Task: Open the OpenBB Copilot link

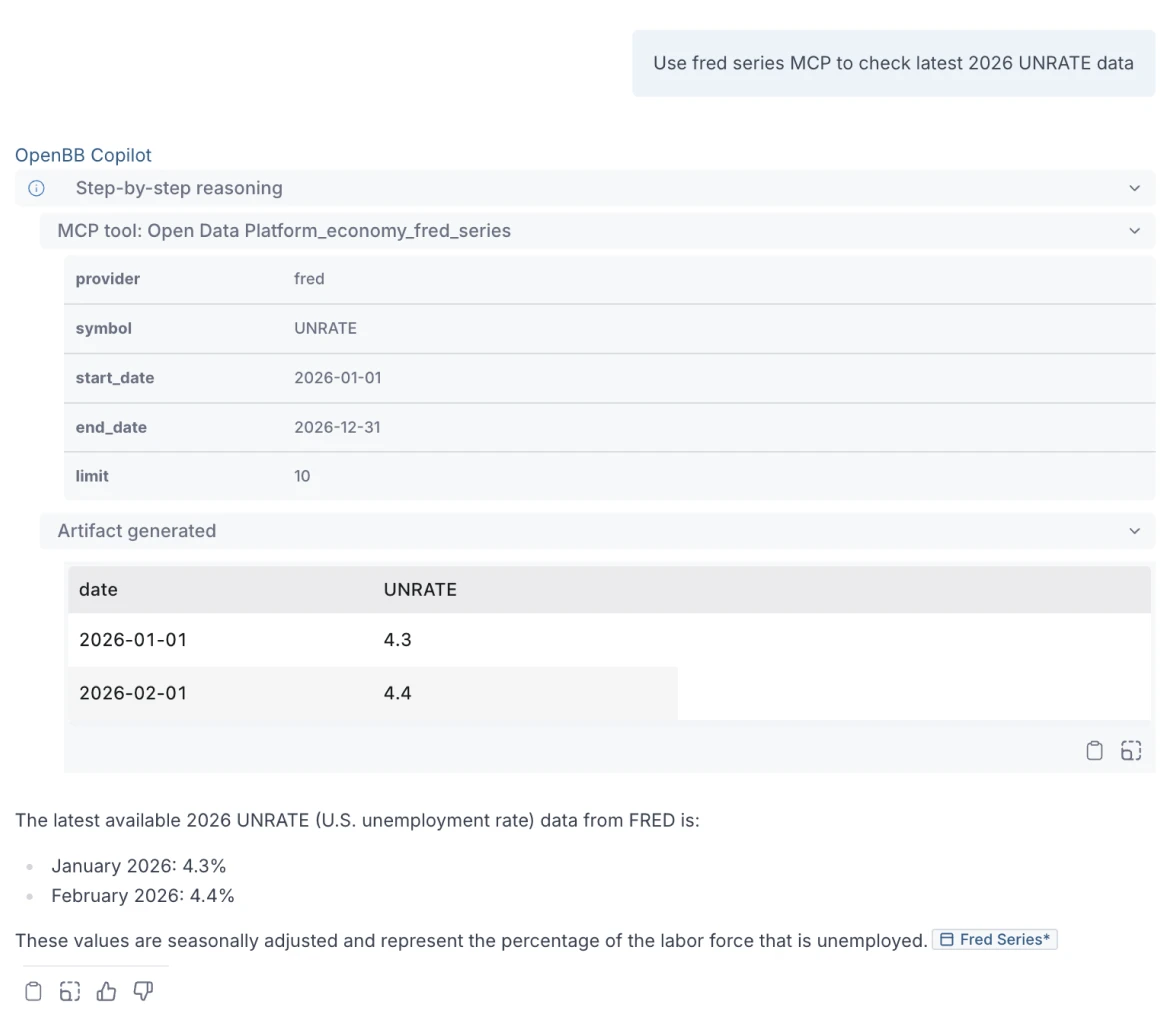Action: 83,155
